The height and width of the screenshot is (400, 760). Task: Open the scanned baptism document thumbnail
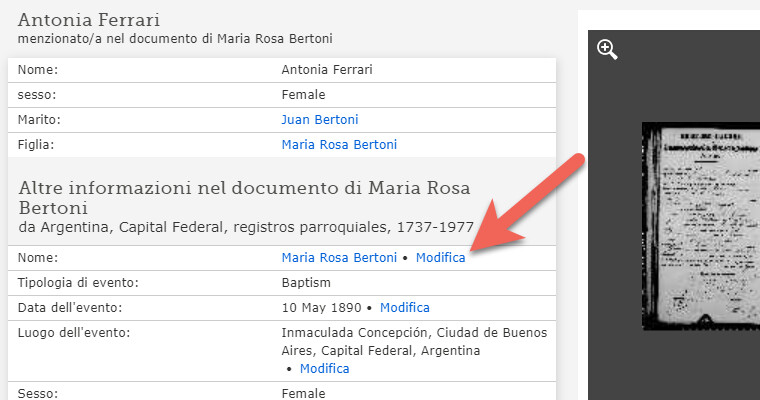(700, 226)
